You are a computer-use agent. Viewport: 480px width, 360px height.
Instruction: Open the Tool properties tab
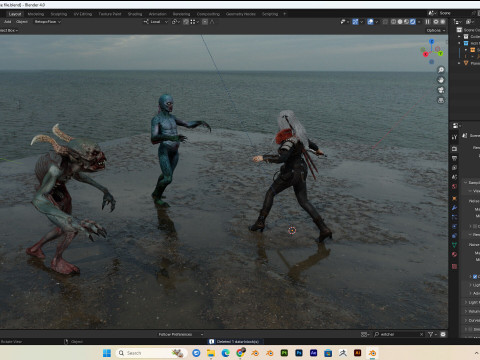(454, 137)
